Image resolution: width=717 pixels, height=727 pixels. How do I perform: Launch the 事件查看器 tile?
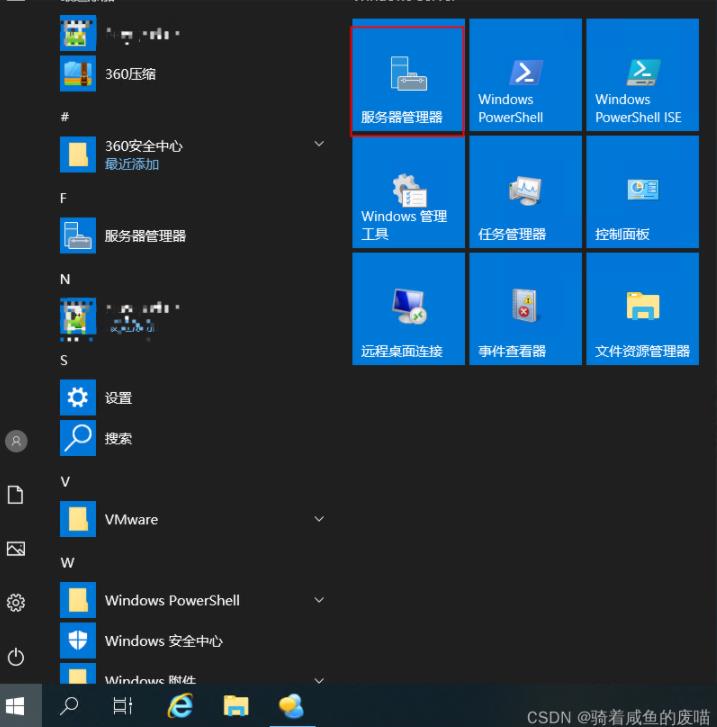525,309
